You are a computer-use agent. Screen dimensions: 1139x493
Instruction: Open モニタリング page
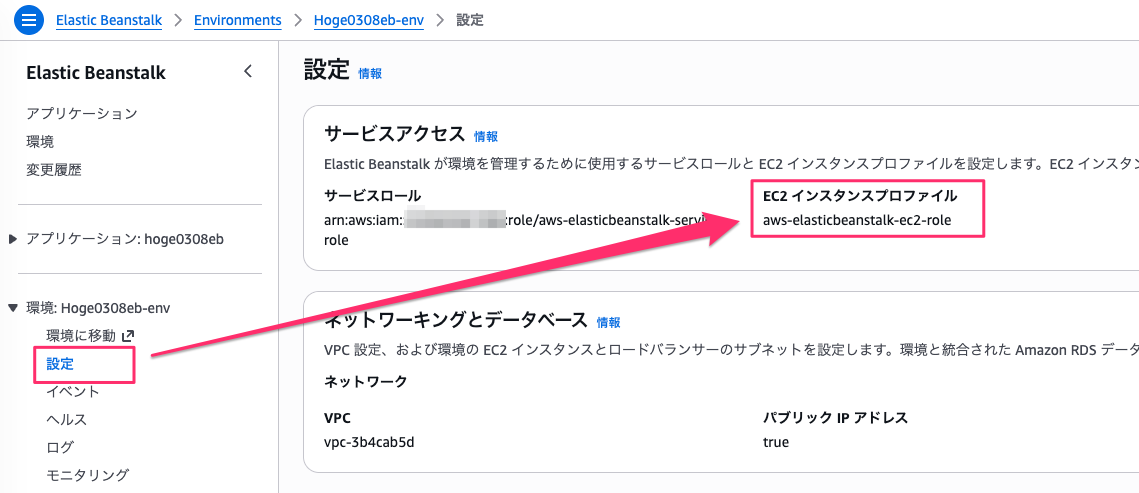coord(88,475)
